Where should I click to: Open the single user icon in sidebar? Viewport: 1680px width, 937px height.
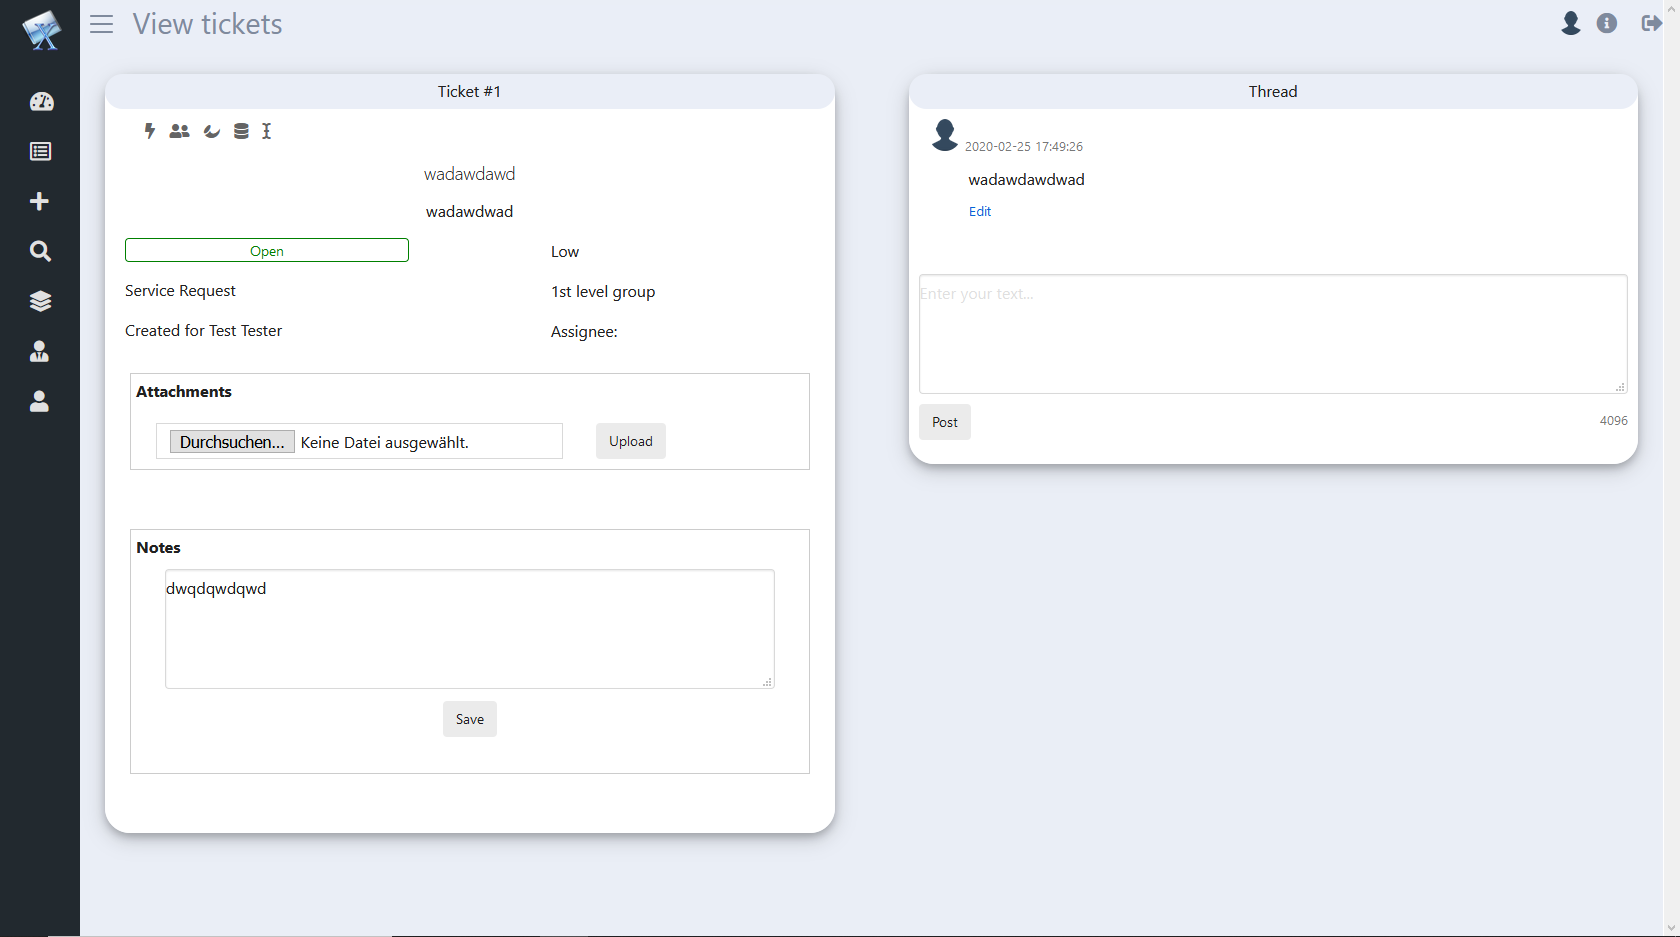click(40, 401)
